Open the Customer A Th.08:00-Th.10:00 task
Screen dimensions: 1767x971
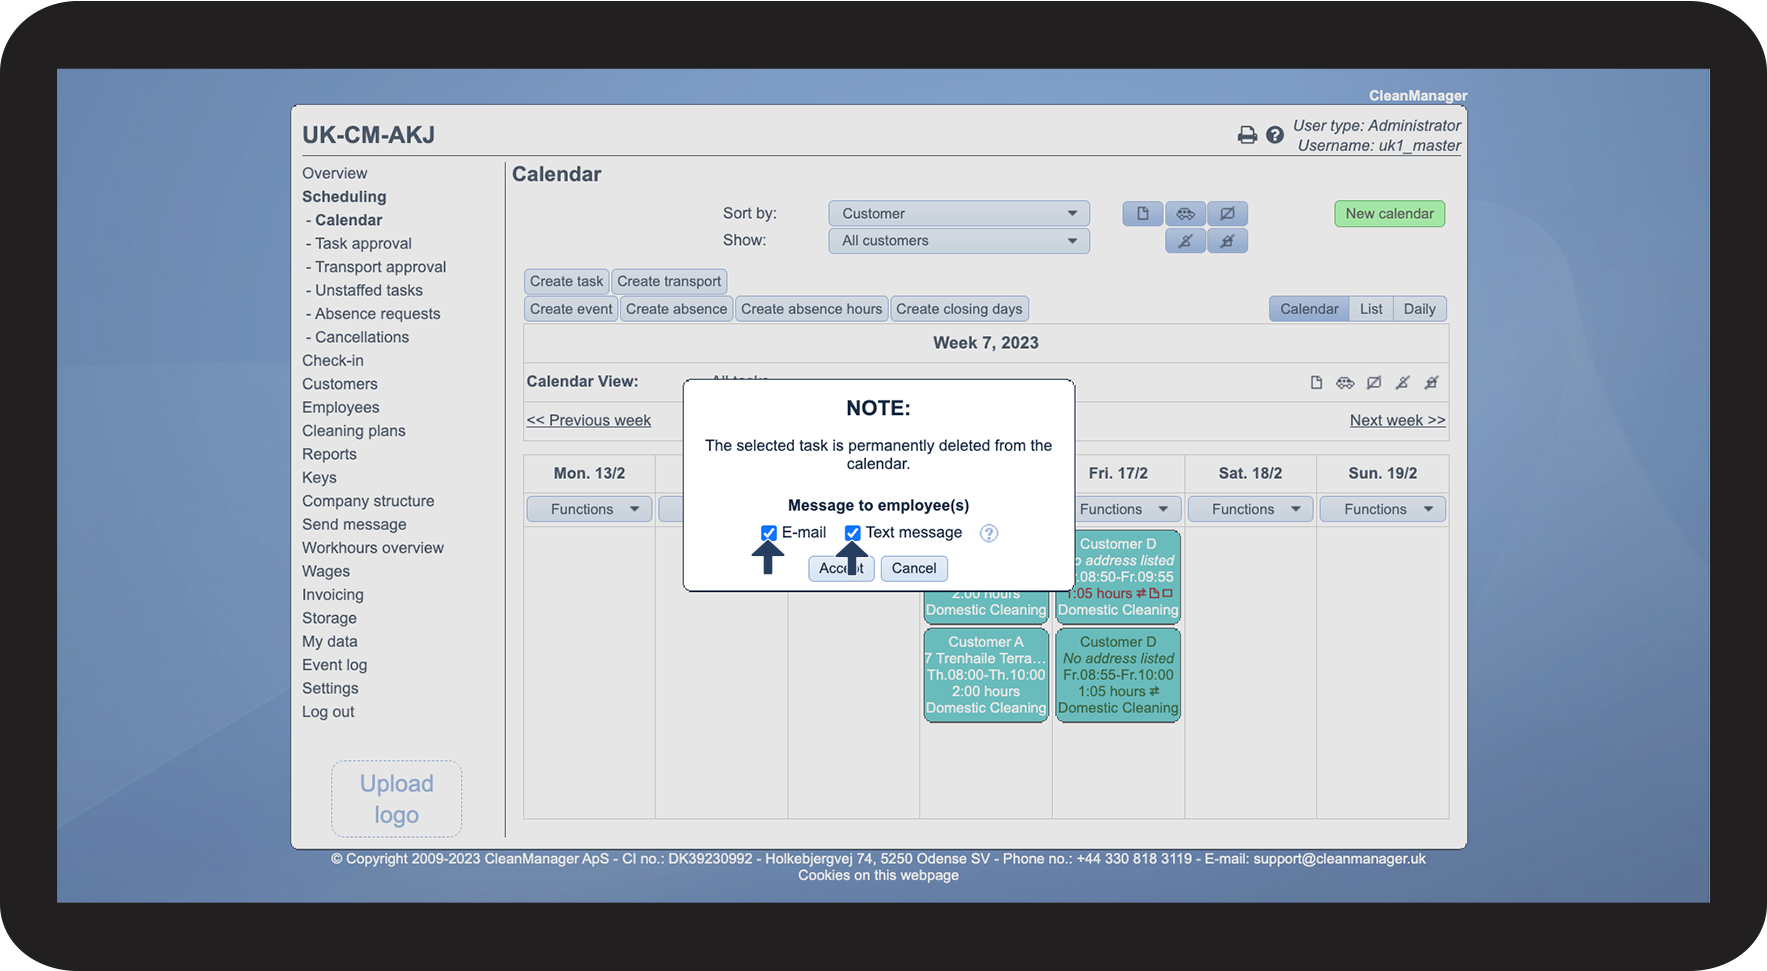(986, 675)
